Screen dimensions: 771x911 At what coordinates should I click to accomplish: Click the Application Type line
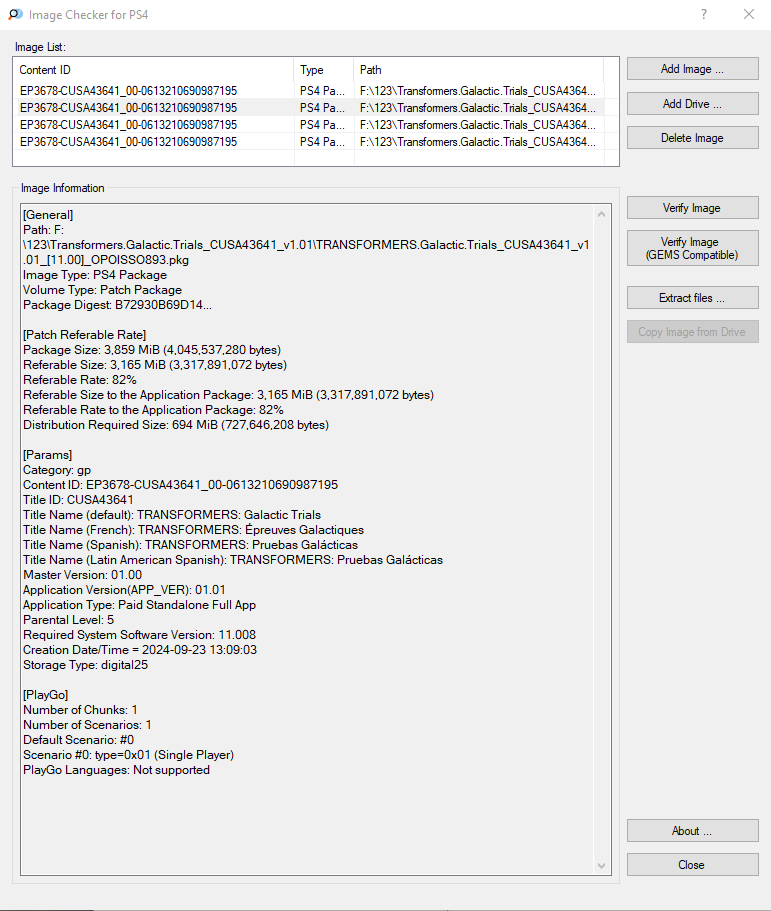tap(139, 605)
